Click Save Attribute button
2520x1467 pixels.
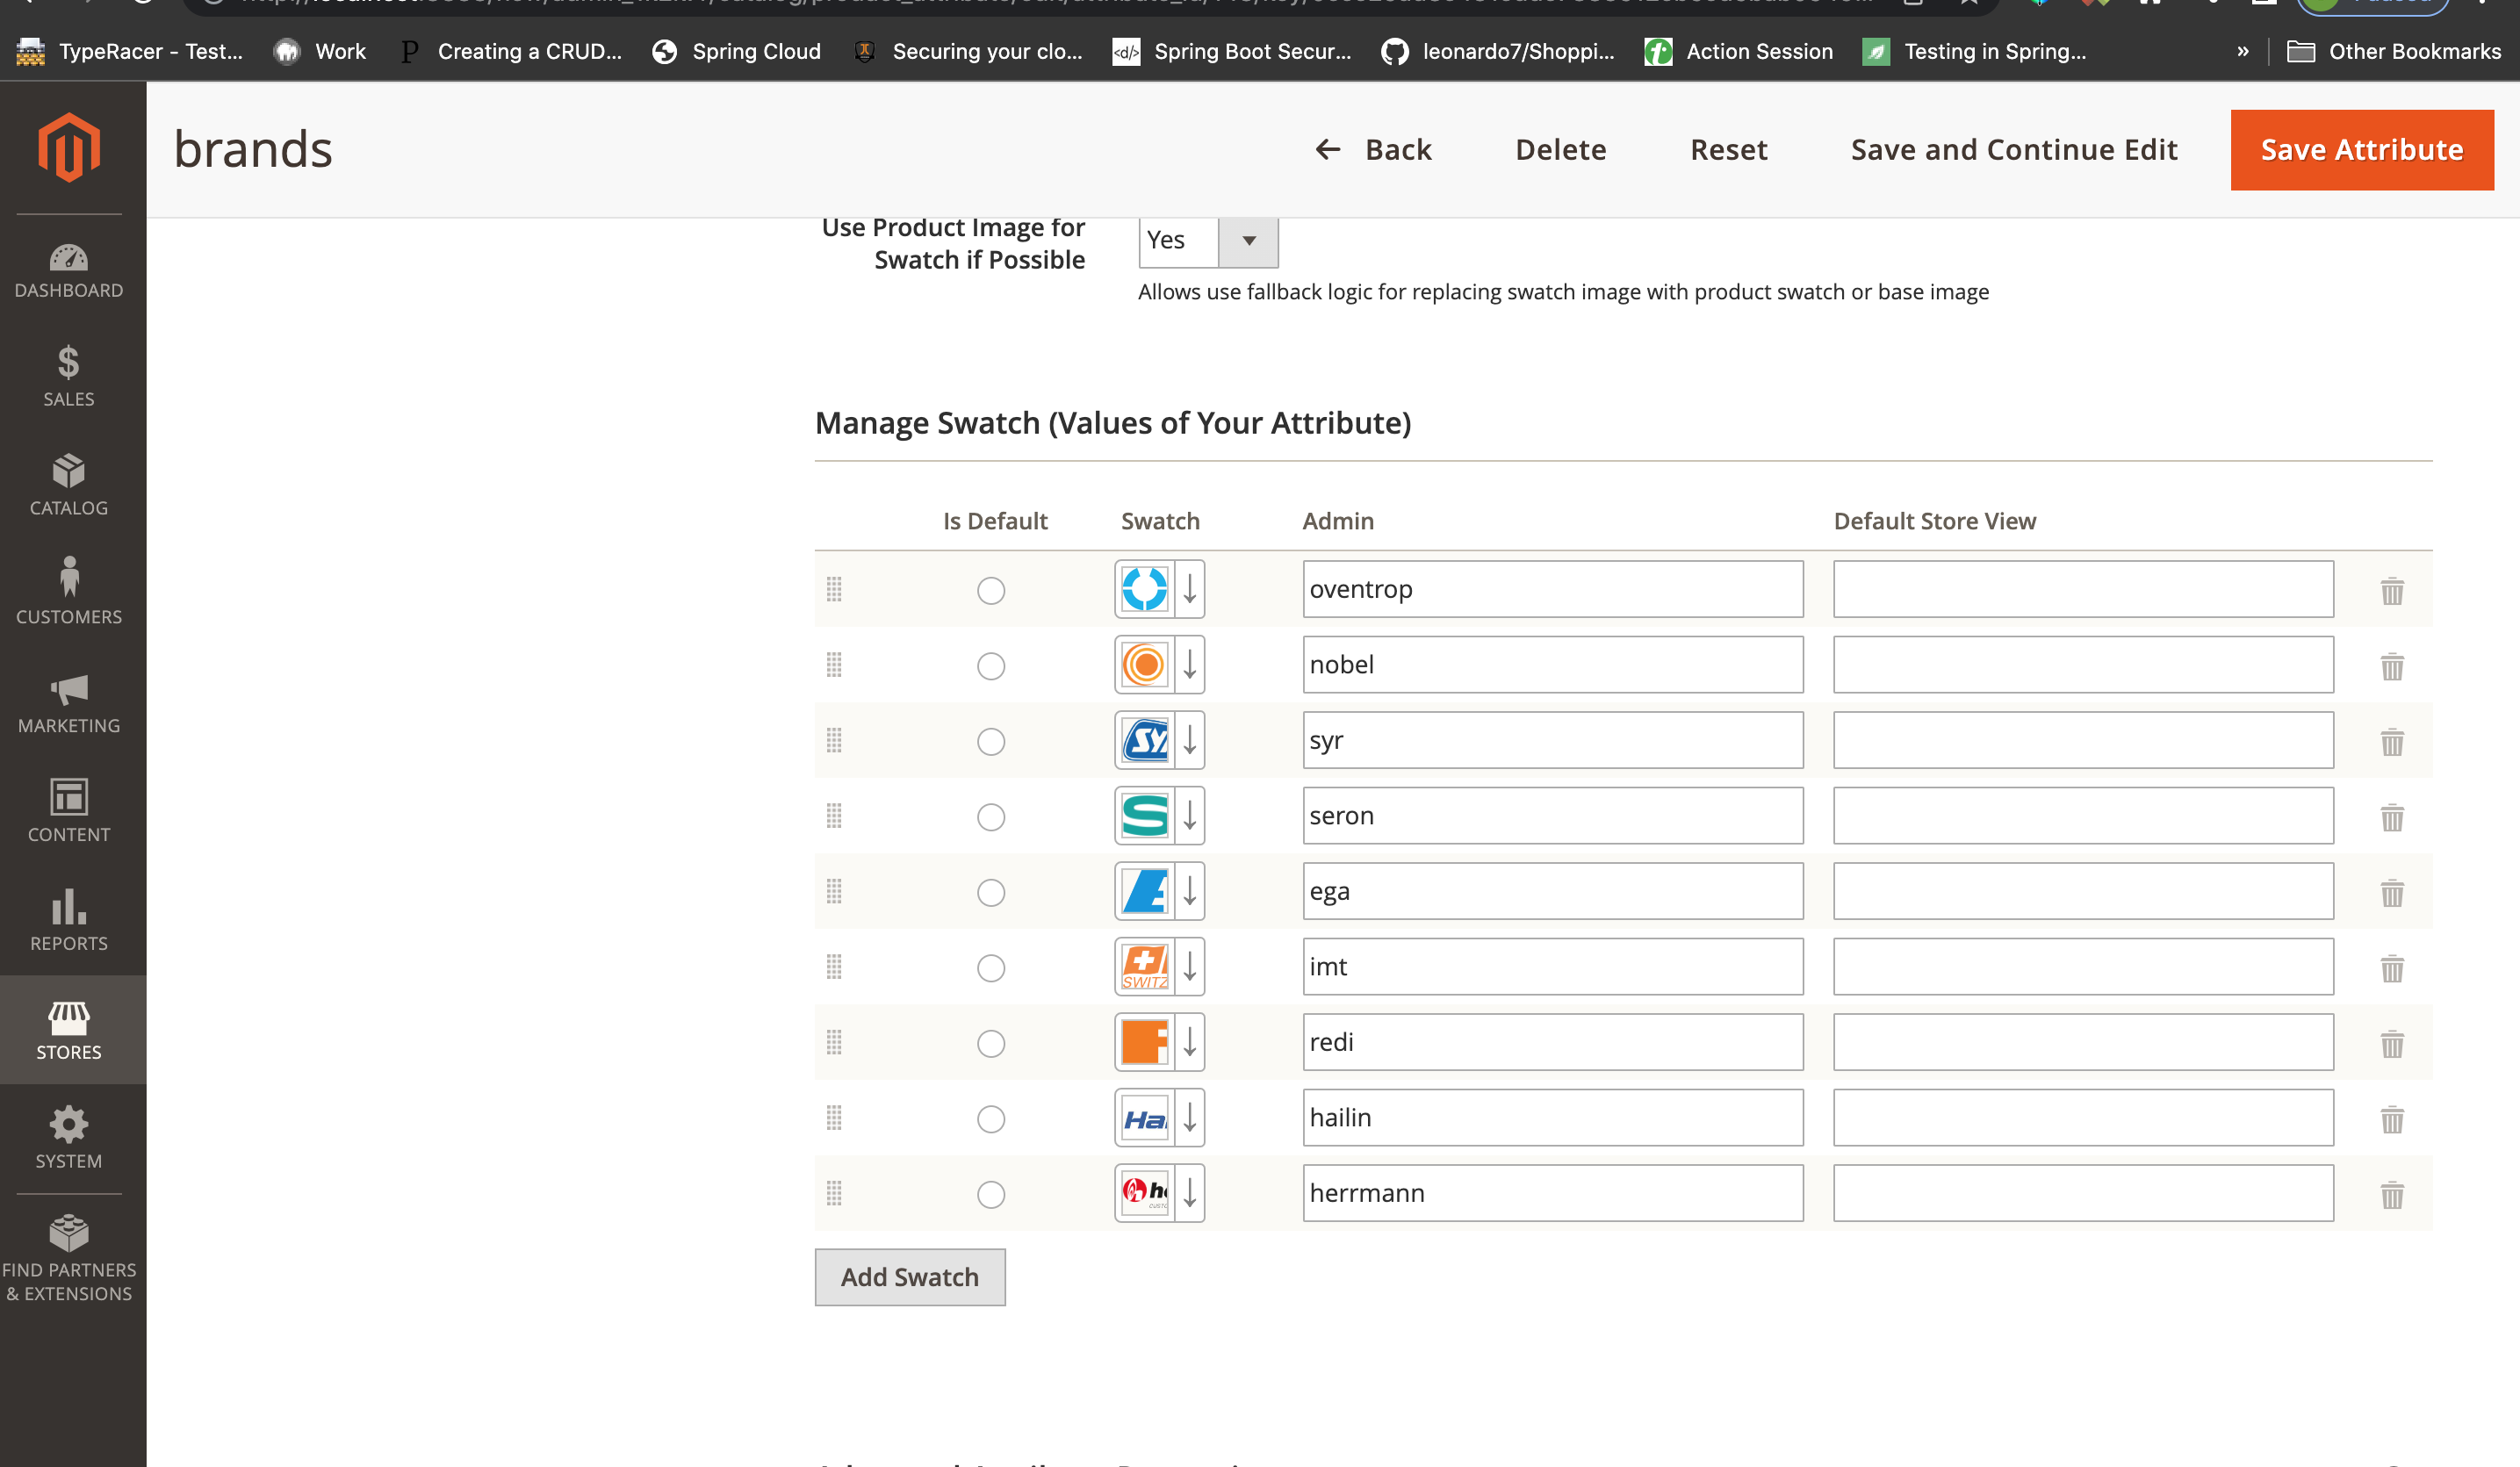coord(2363,148)
